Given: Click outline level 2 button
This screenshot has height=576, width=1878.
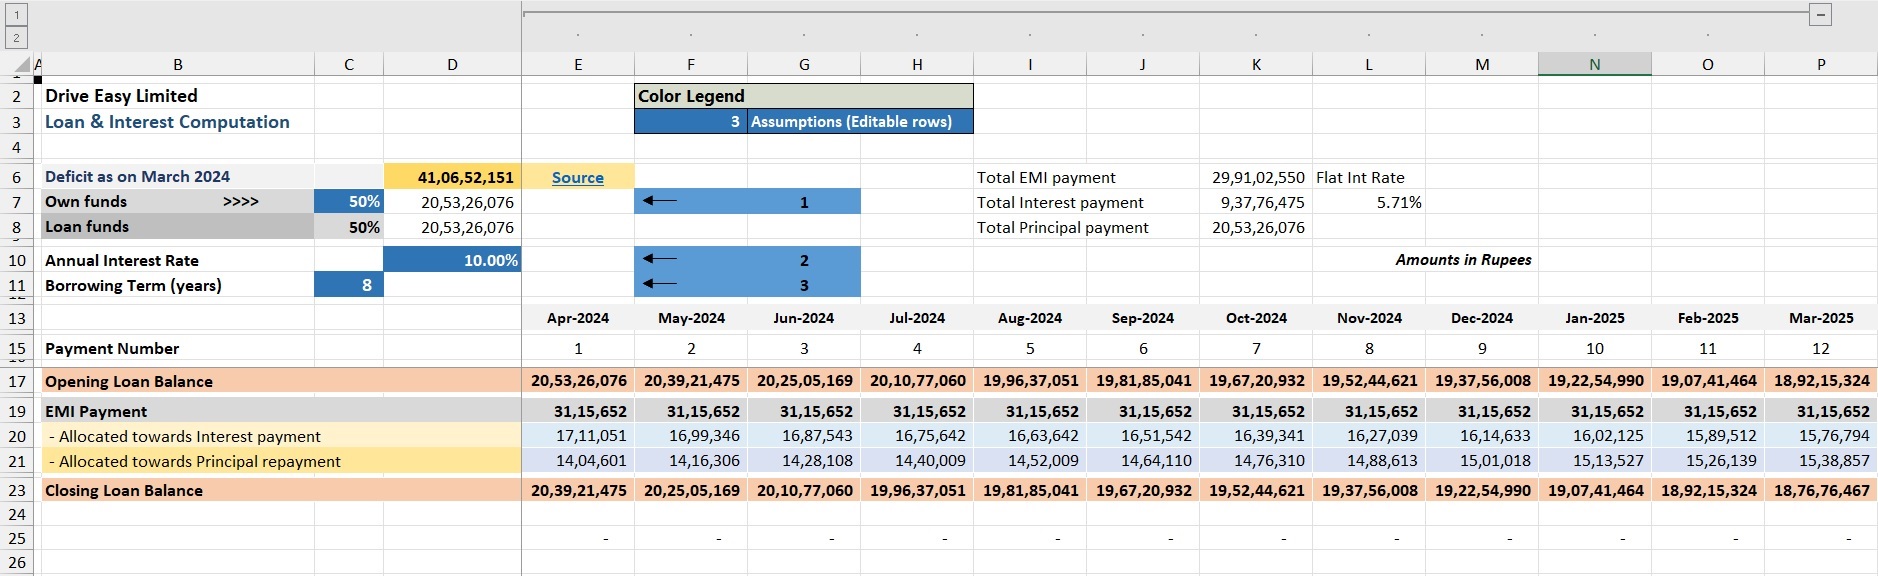Looking at the screenshot, I should [16, 38].
